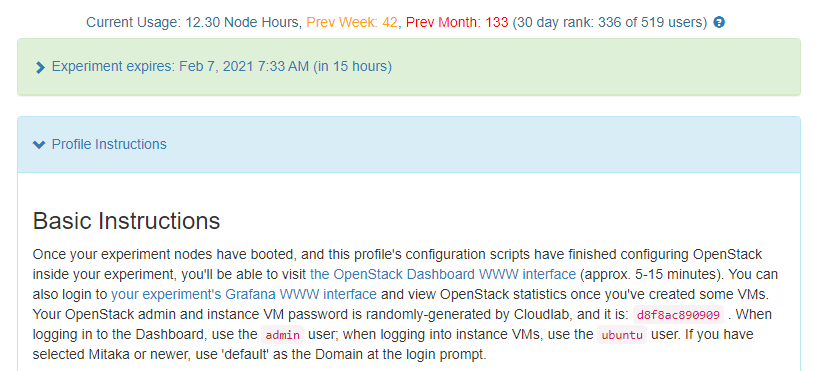Click the ubuntu user code label

(x=621, y=335)
